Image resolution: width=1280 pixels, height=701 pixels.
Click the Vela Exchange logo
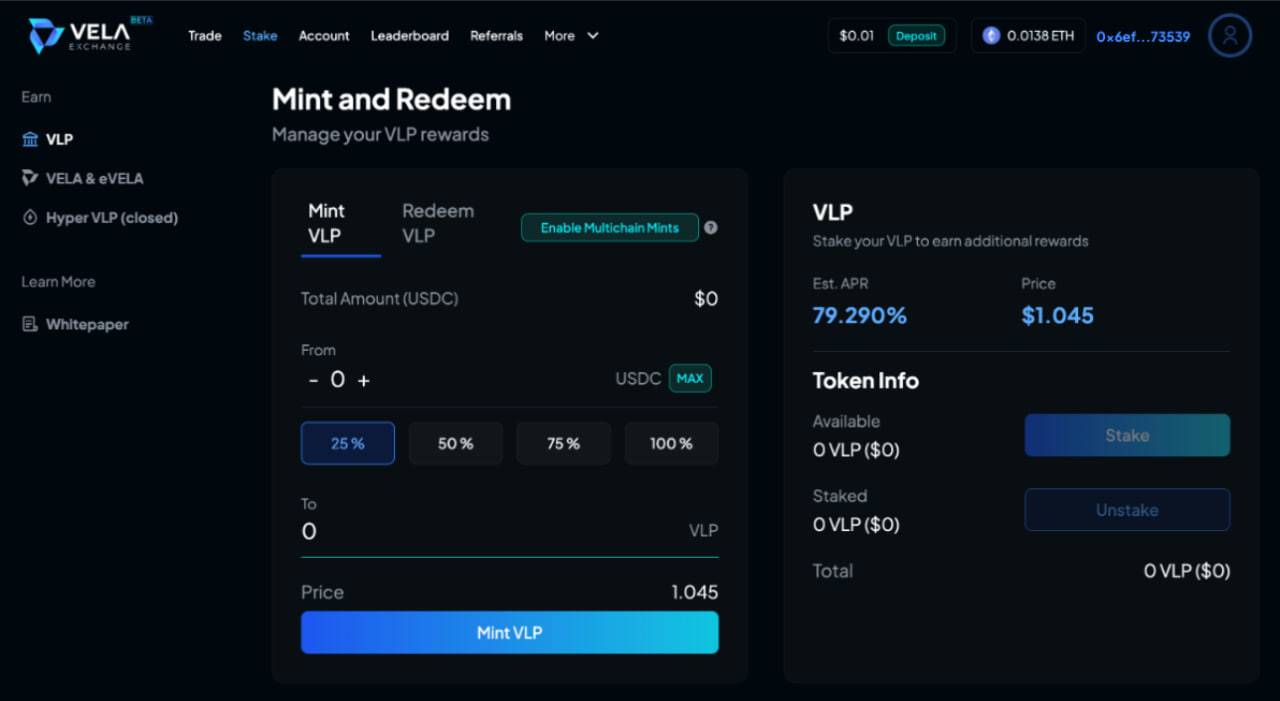[x=90, y=35]
